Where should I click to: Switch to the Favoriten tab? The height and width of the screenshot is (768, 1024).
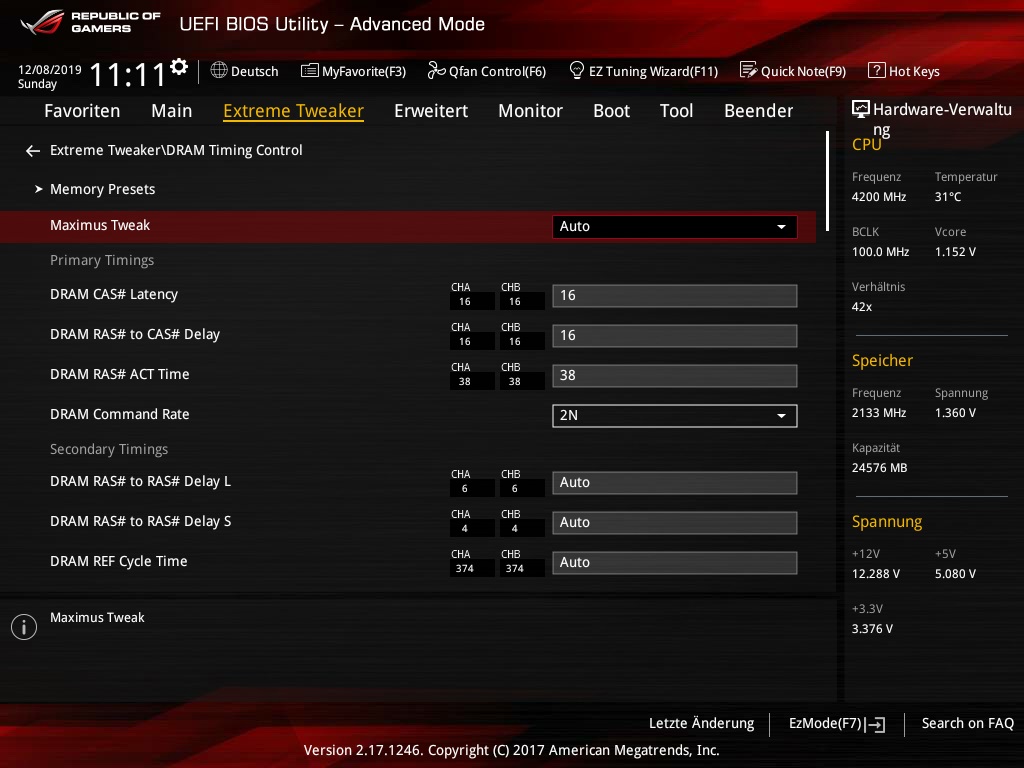(x=82, y=111)
